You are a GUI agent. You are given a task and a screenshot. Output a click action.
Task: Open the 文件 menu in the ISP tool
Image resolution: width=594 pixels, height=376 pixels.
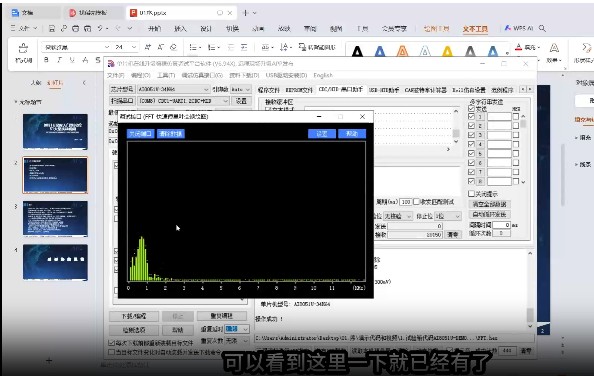[116, 75]
